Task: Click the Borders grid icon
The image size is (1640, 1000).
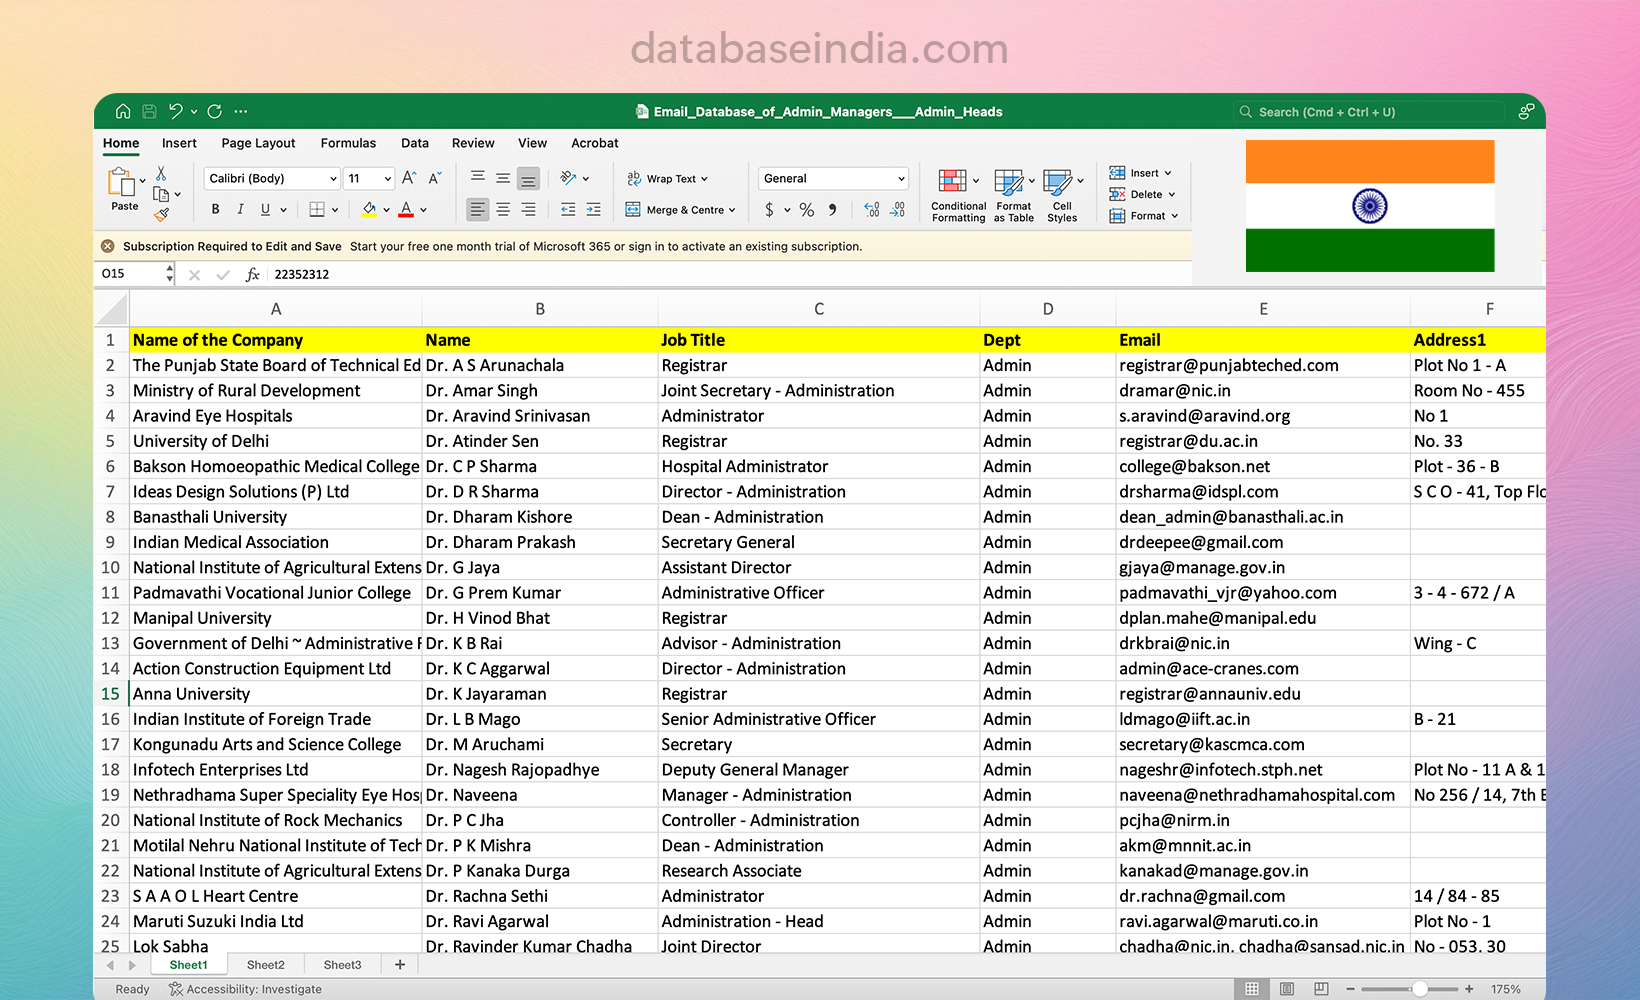Action: coord(317,209)
